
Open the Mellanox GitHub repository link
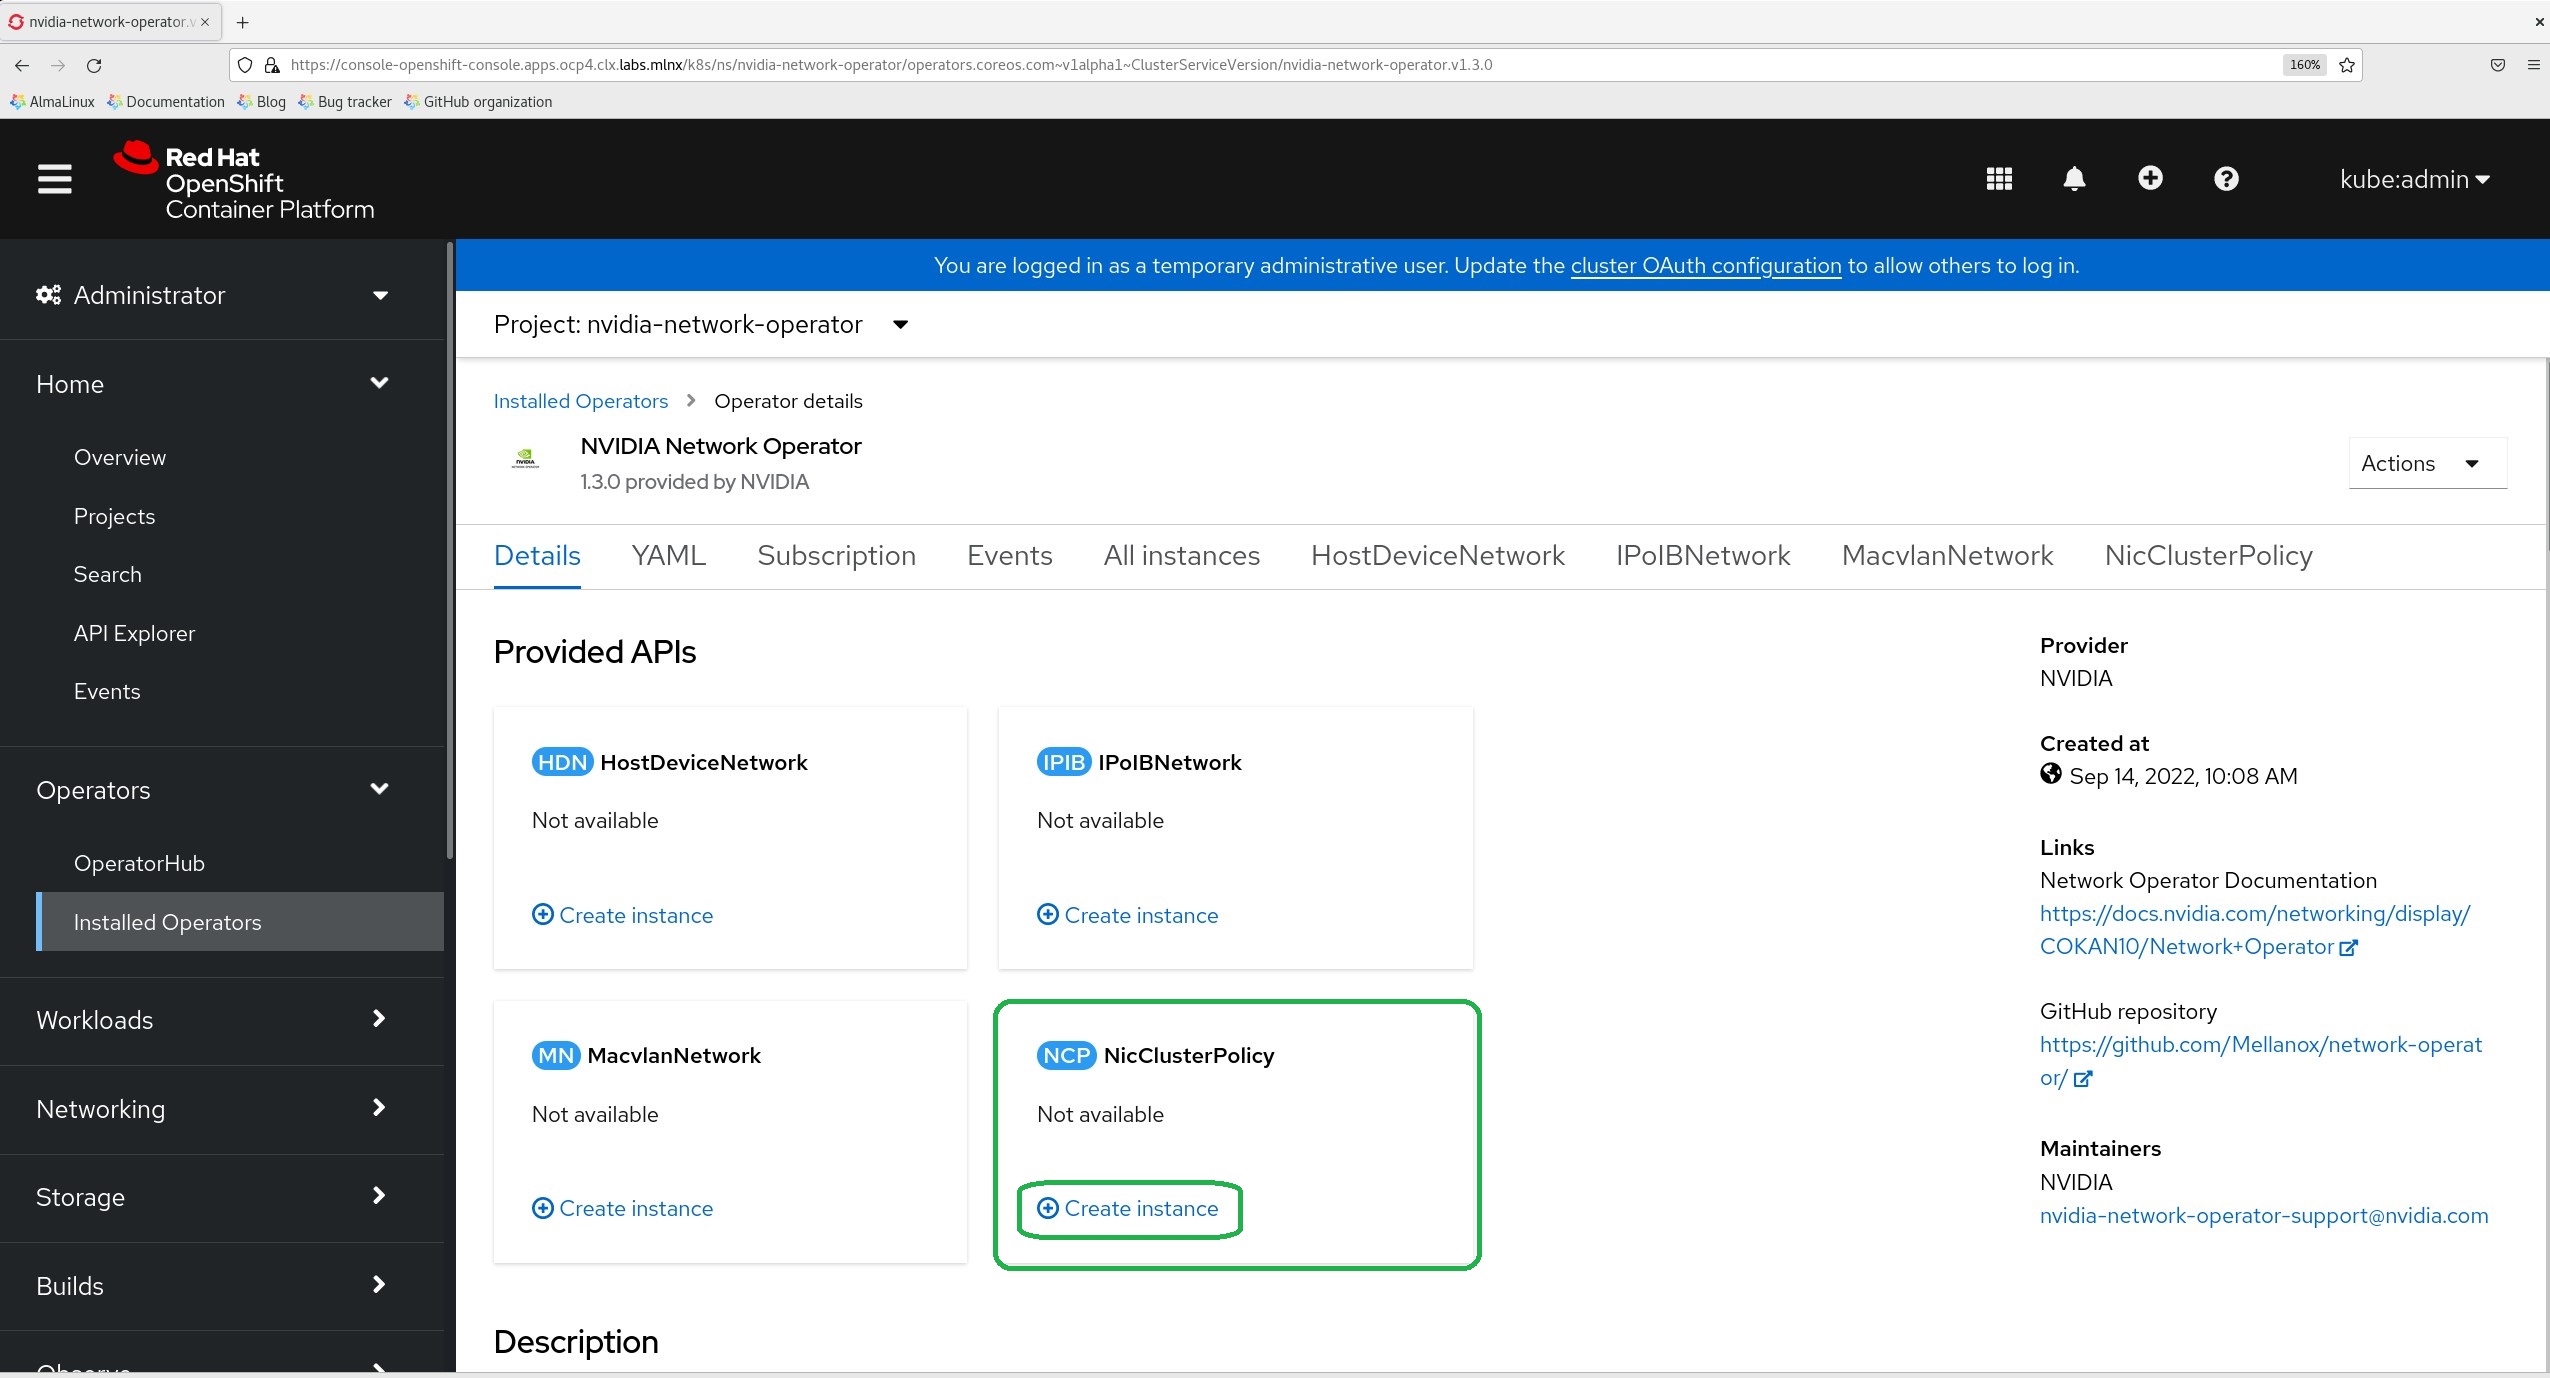pos(2260,1061)
